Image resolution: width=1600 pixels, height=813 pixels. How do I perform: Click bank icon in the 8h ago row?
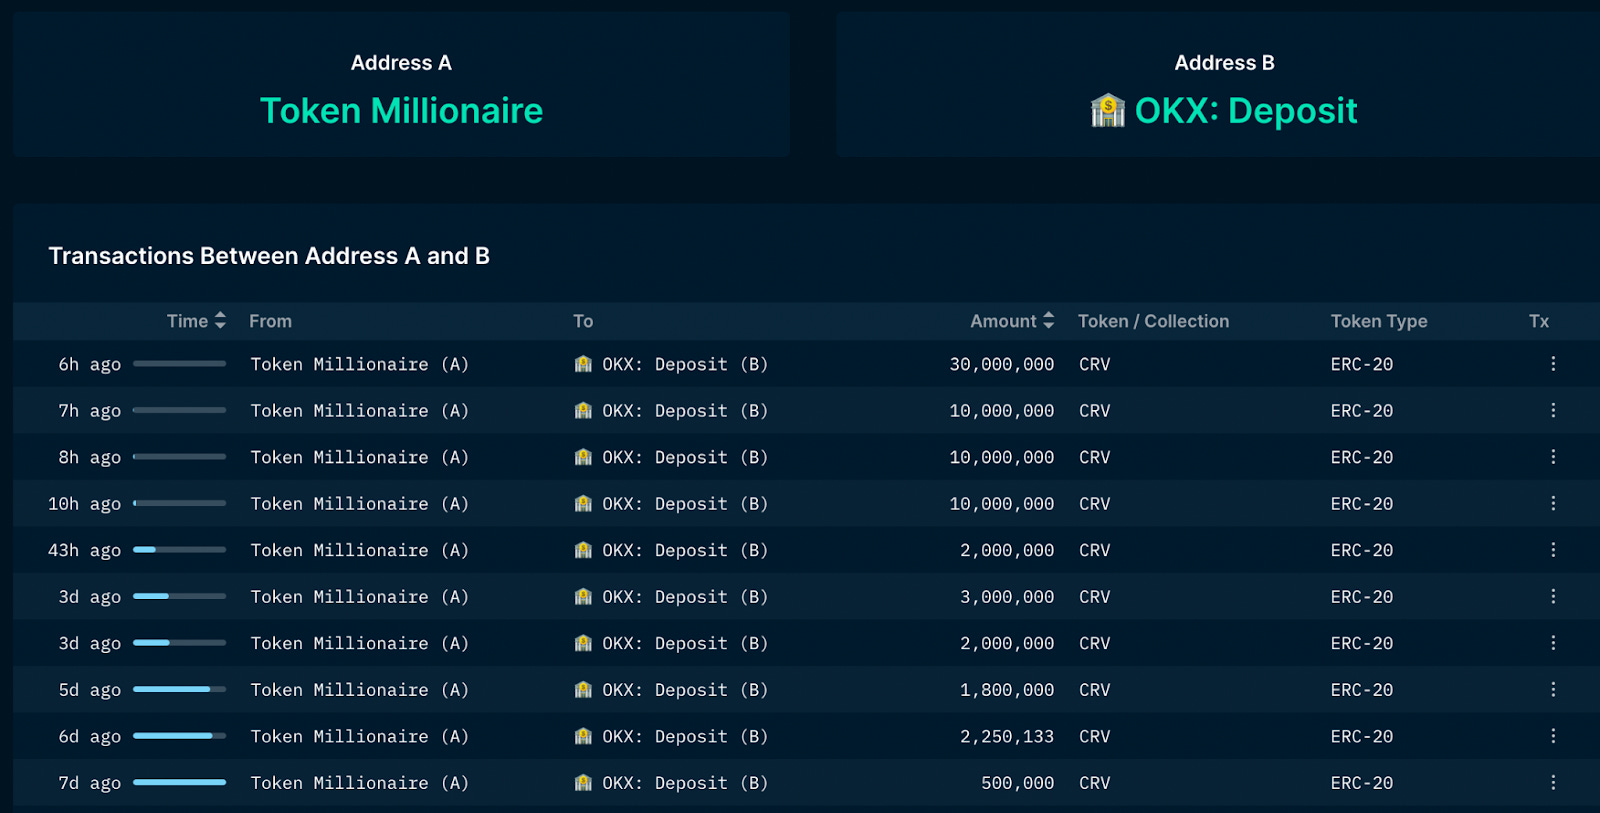point(583,457)
